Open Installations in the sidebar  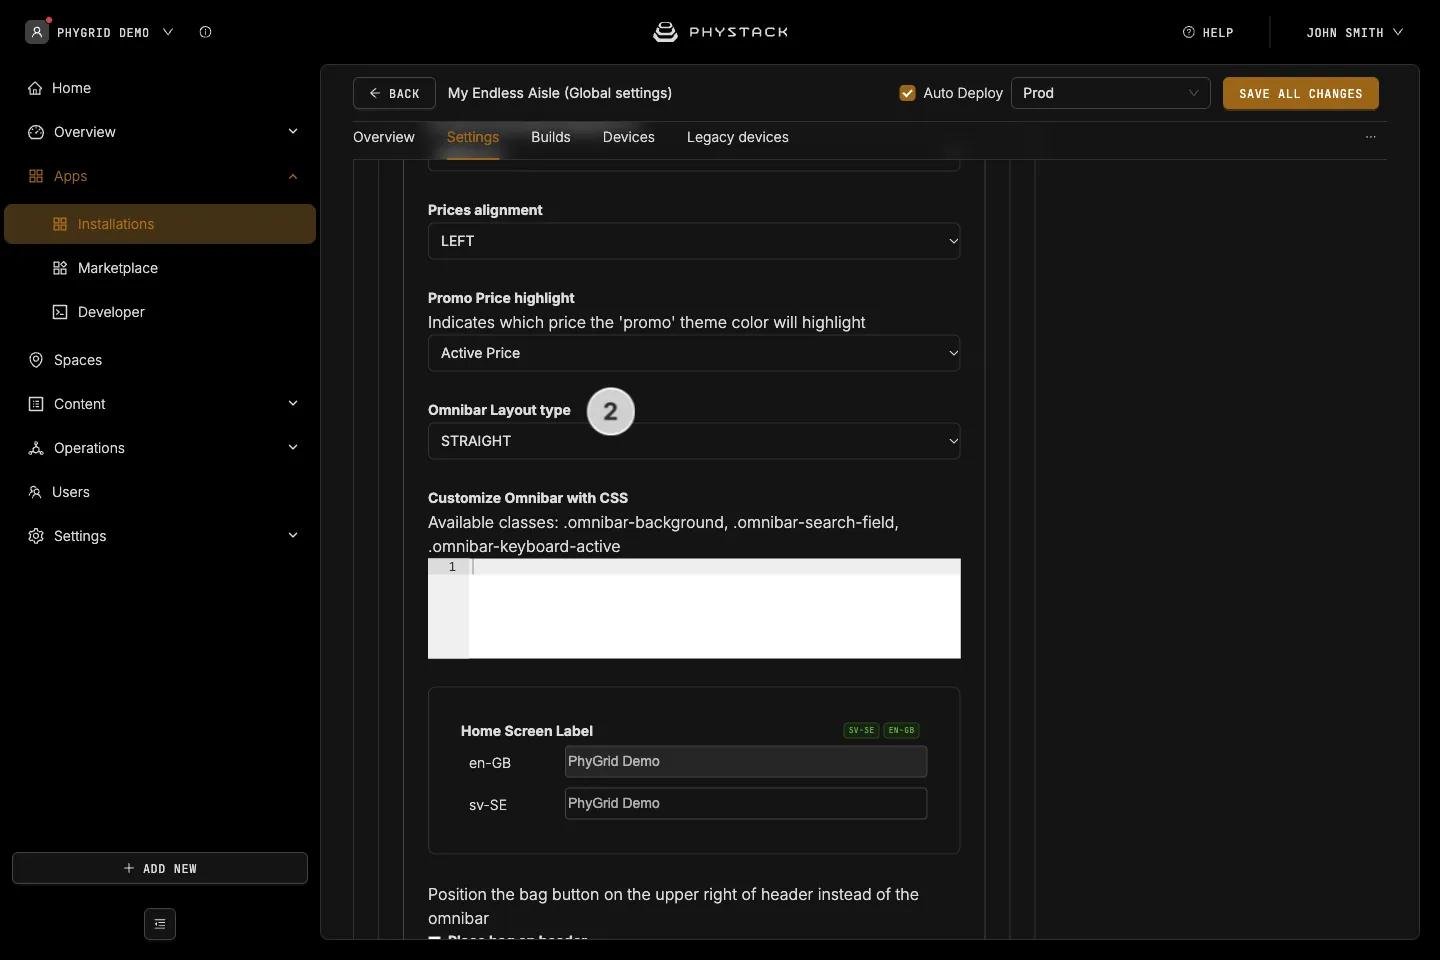coord(160,224)
